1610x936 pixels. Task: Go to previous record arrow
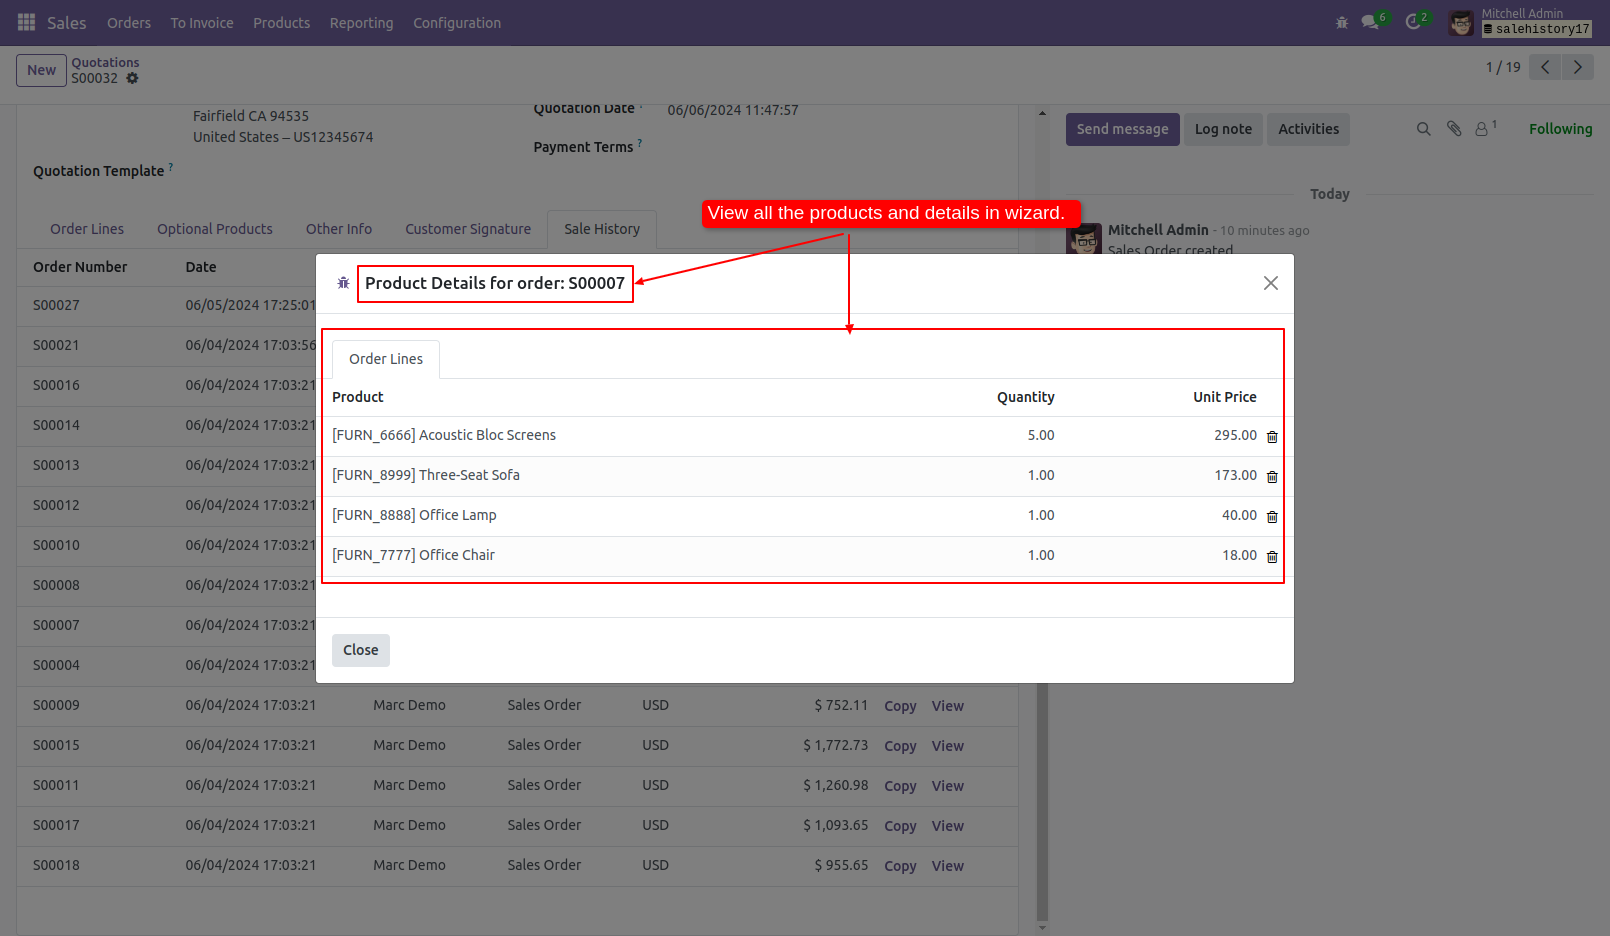(1545, 67)
